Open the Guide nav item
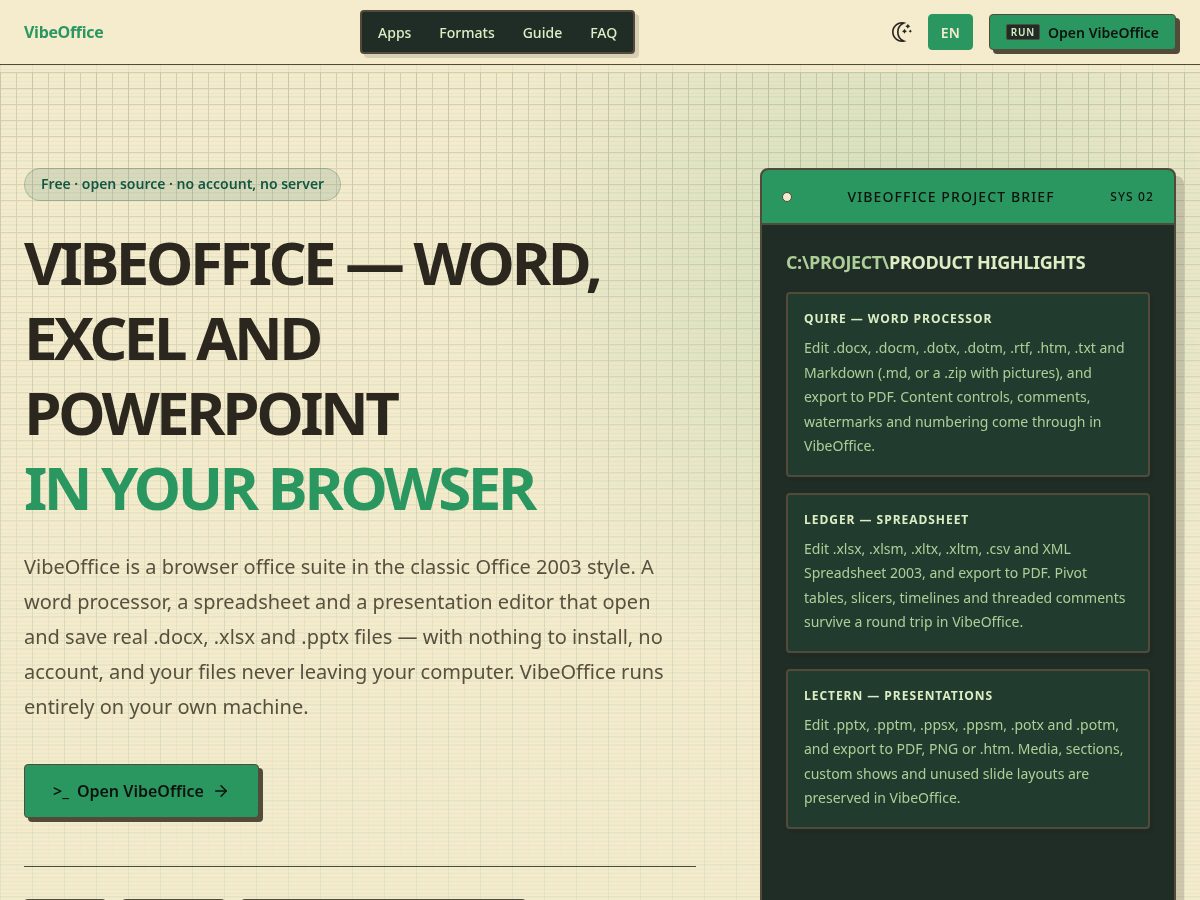 (542, 32)
